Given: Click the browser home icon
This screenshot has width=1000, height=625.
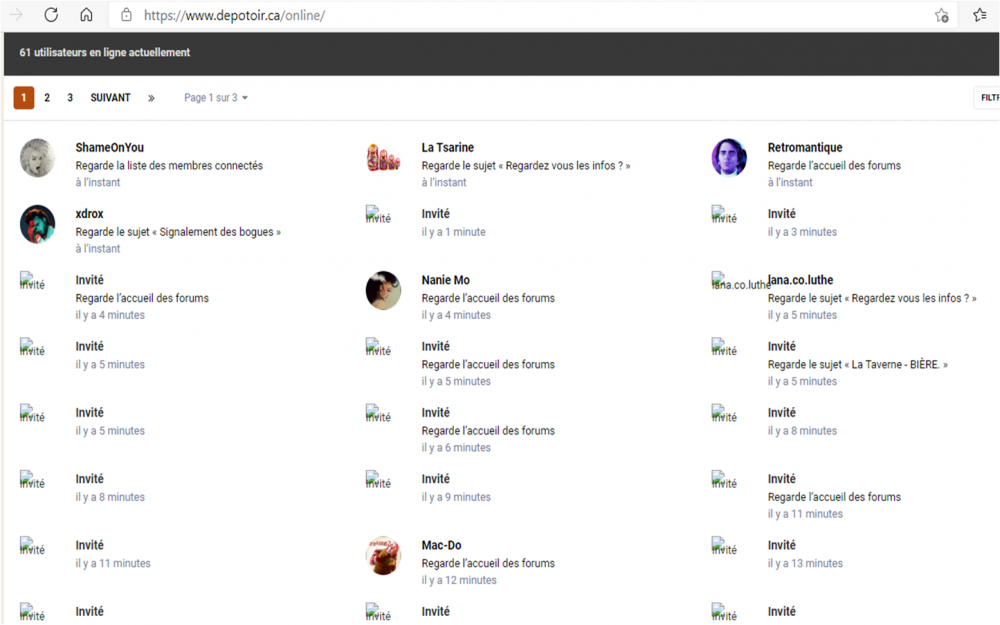Looking at the screenshot, I should pos(86,15).
